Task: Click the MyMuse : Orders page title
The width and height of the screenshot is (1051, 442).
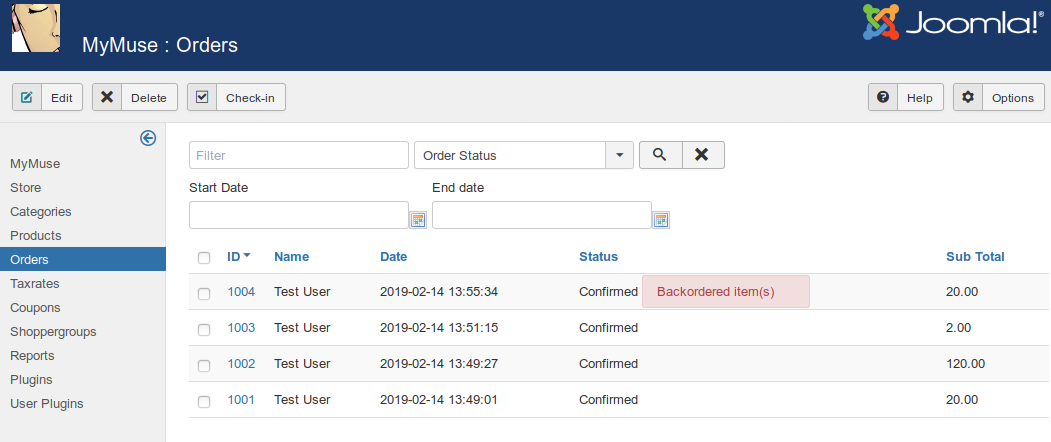Action: pos(160,45)
